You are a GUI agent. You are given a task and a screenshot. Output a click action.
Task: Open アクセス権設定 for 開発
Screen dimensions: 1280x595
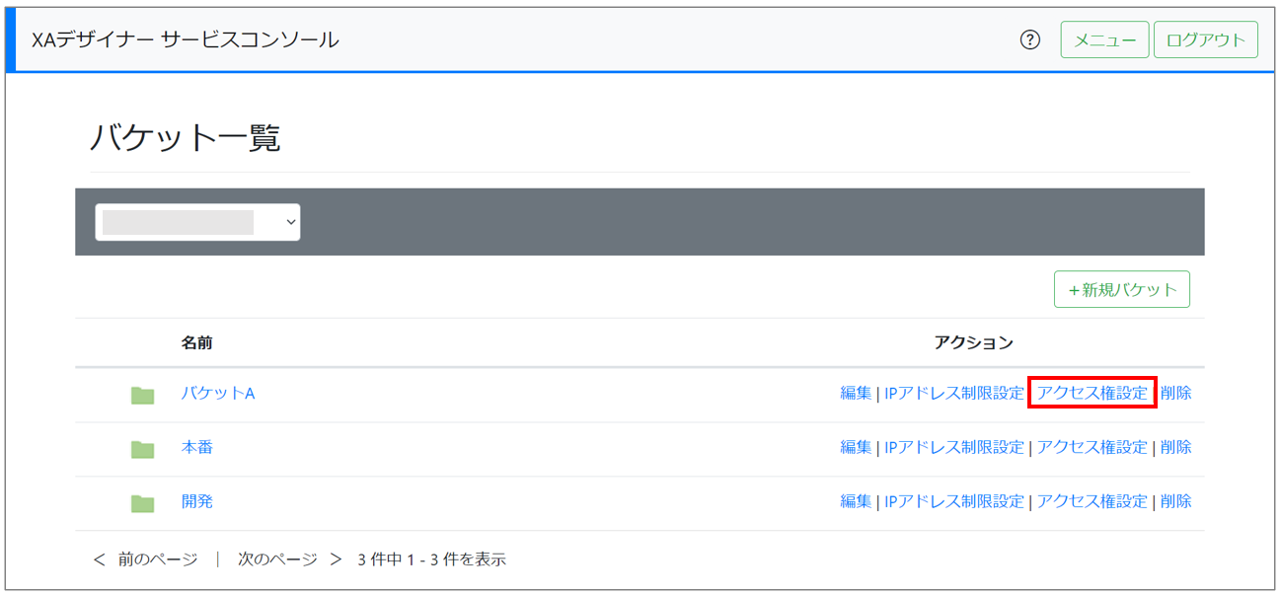tap(1092, 501)
